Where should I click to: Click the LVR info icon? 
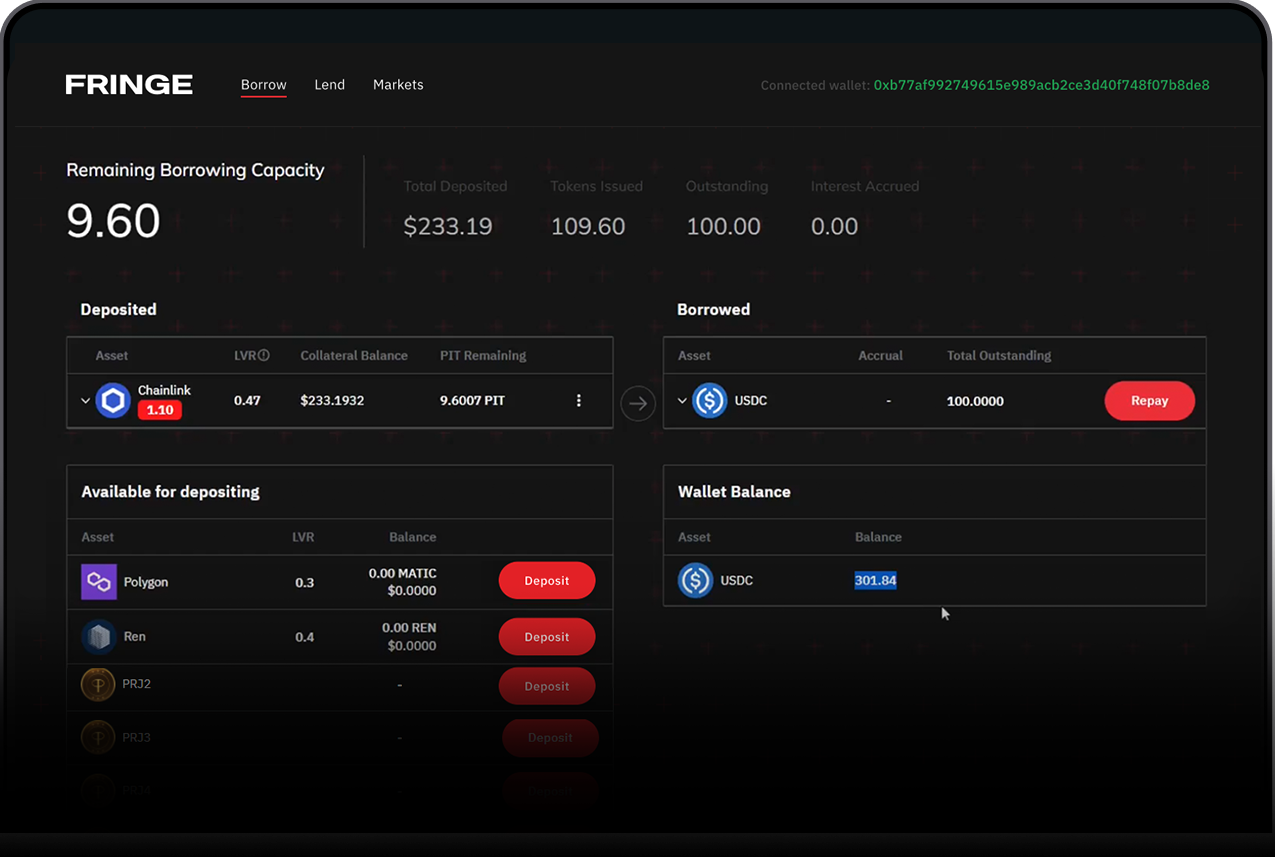coord(264,356)
